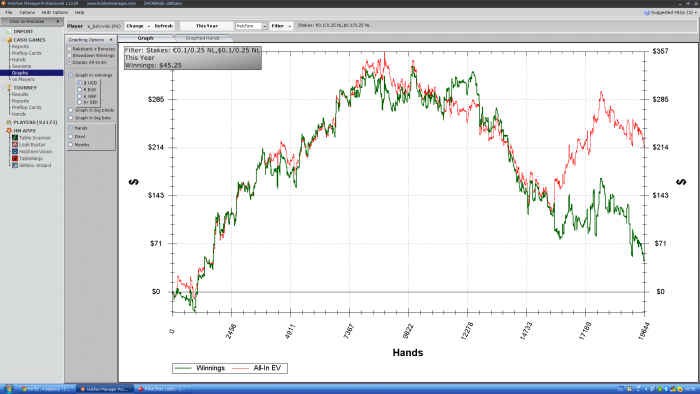Image resolution: width=700 pixels, height=394 pixels.
Task: Toggle Showdown Winnings checkbox
Action: click(x=69, y=55)
